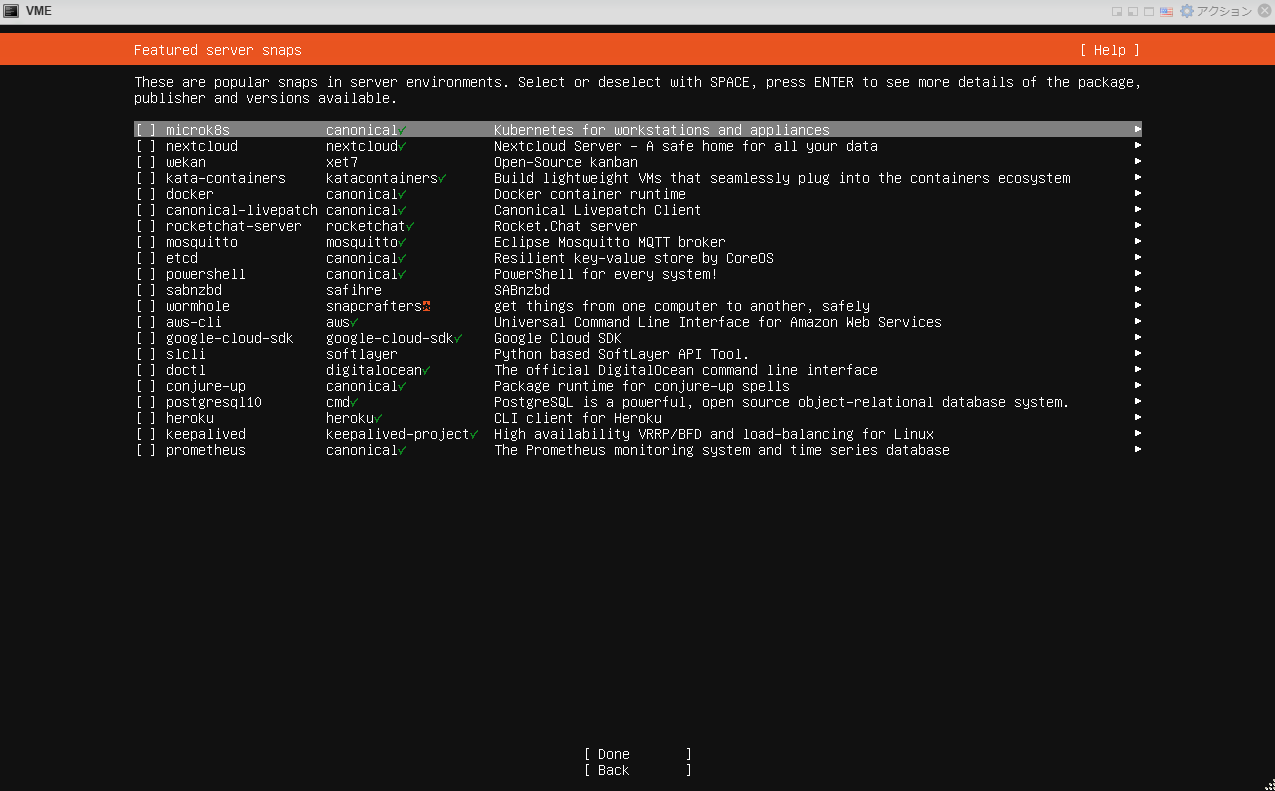This screenshot has width=1275, height=791.
Task: Expand details for the microk8s snap
Action: click(1138, 129)
